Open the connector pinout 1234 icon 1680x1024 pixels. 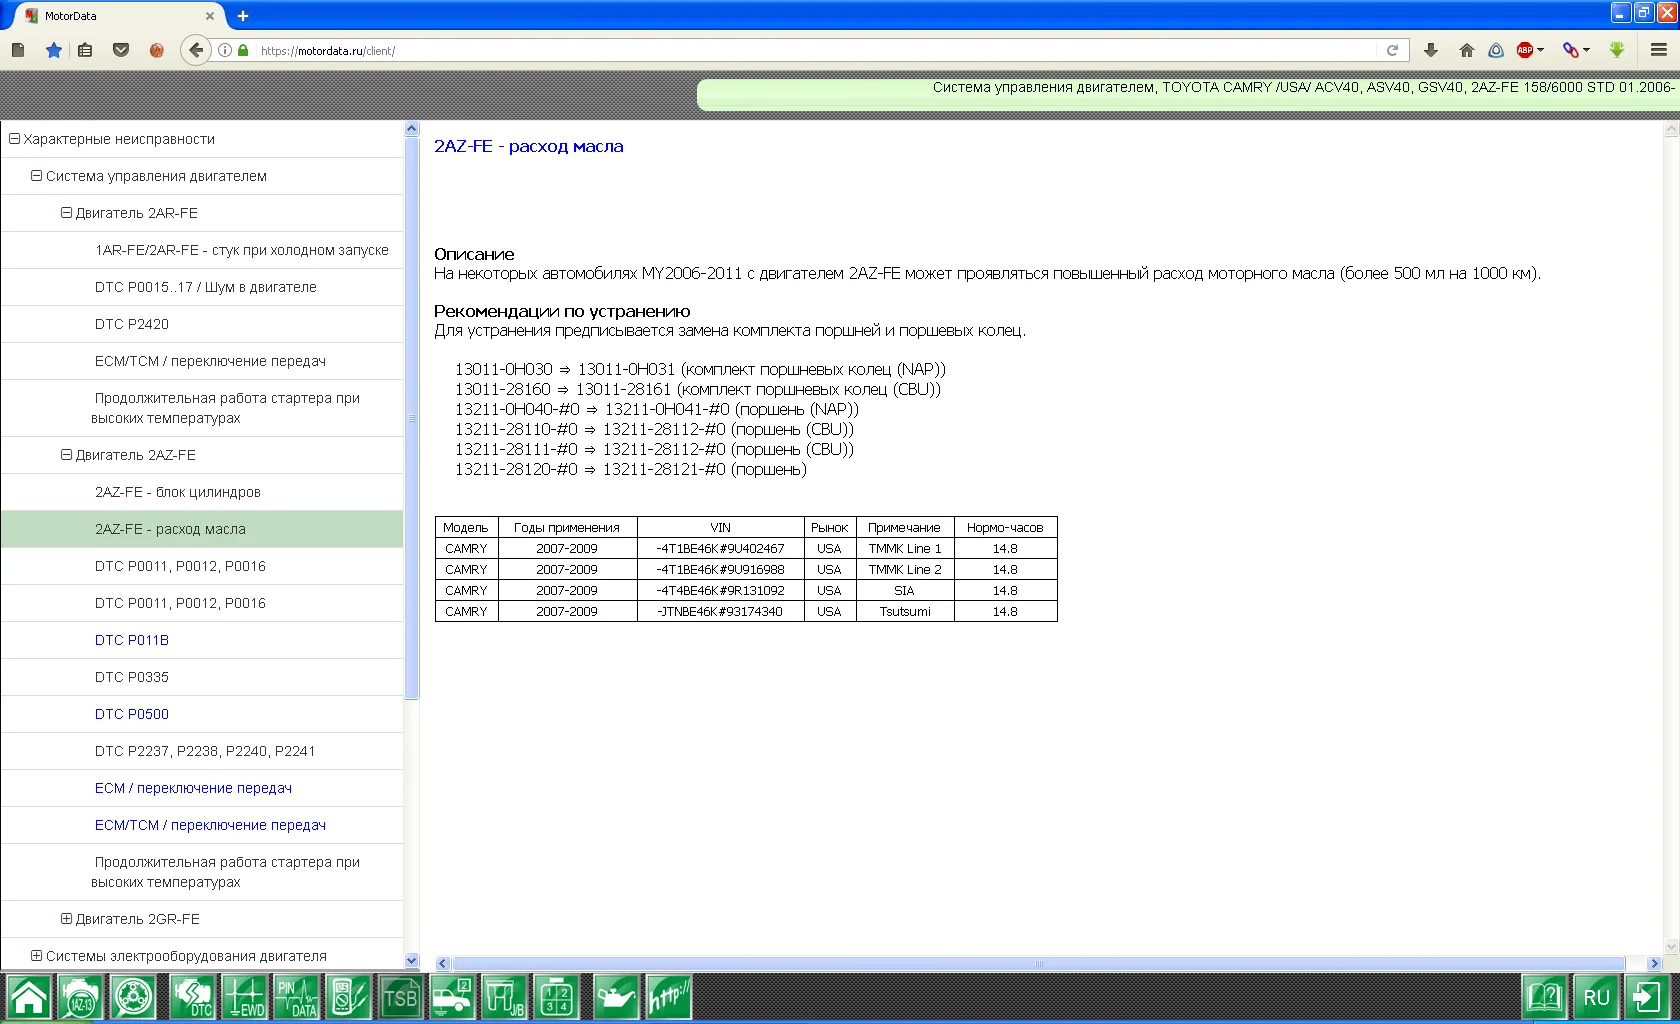click(557, 997)
